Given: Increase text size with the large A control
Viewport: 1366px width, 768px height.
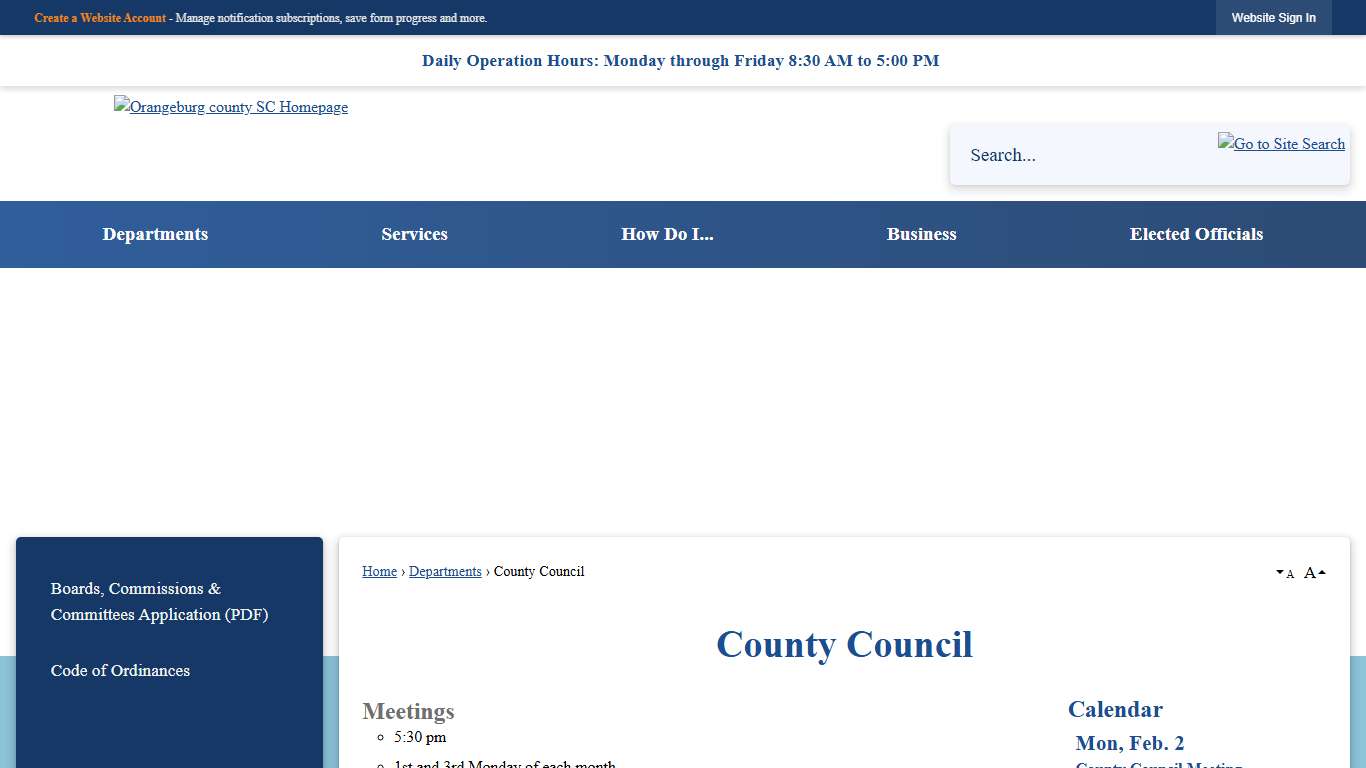Looking at the screenshot, I should click(x=1310, y=572).
